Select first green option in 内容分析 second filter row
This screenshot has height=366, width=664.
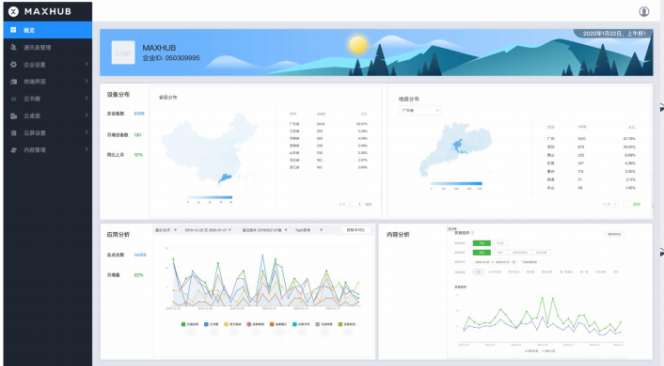(x=482, y=252)
